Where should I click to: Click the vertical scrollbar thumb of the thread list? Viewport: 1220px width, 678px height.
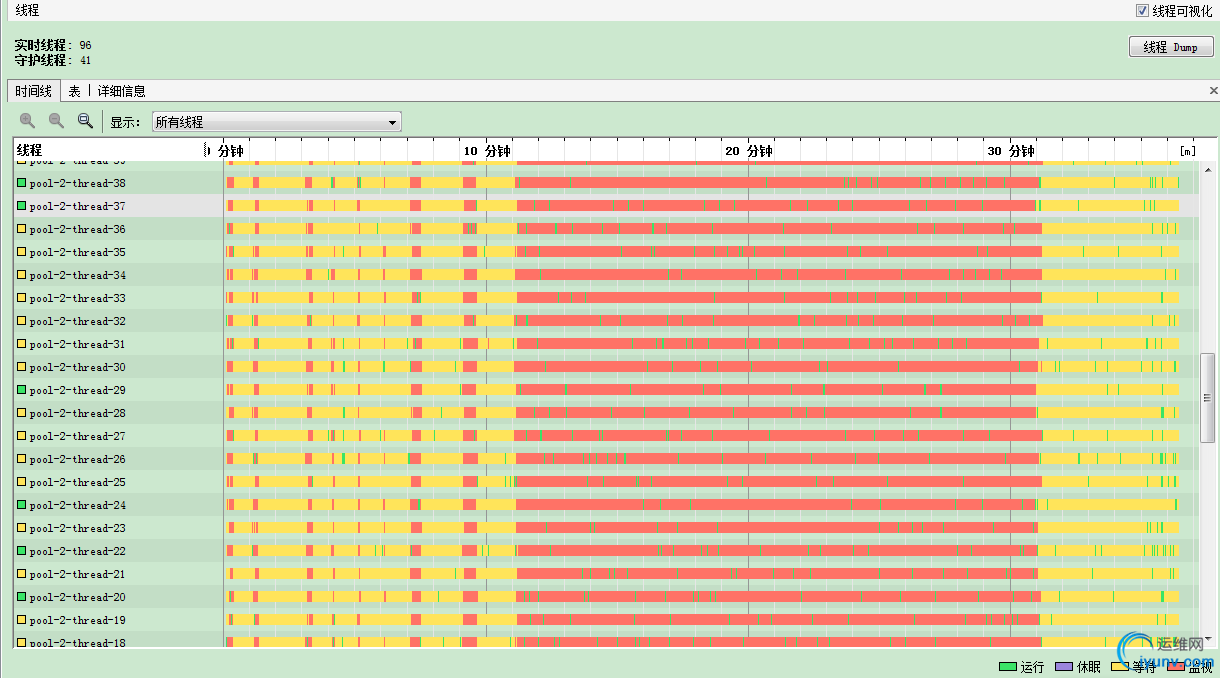[1208, 397]
